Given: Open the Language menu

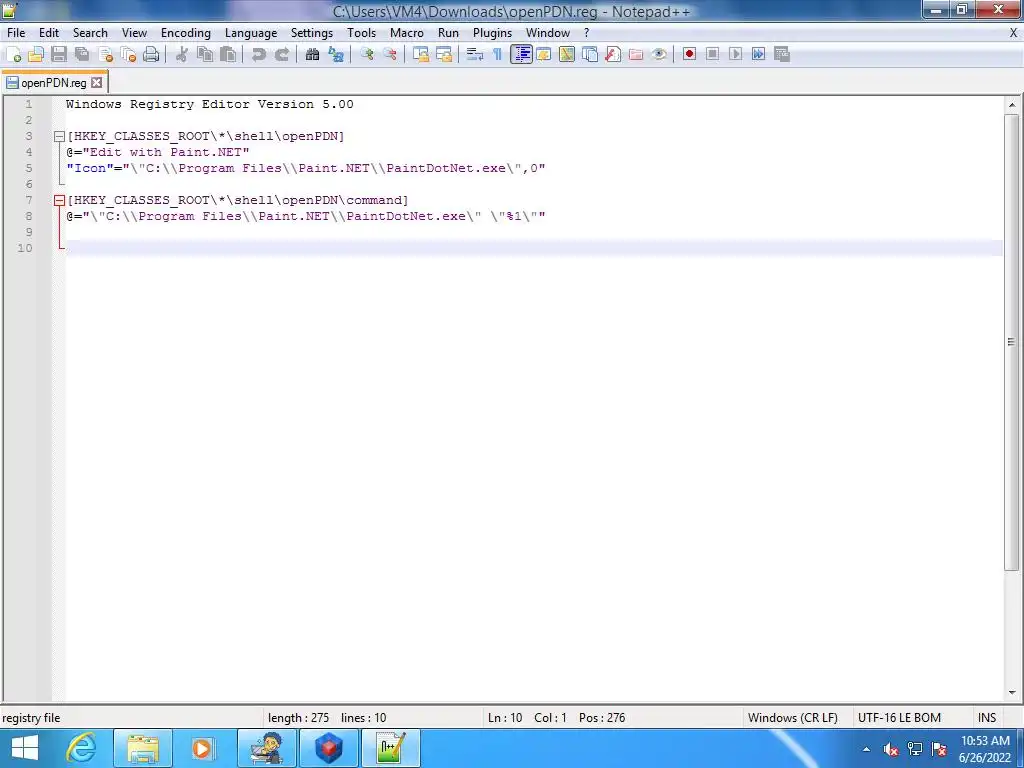Looking at the screenshot, I should click(251, 33).
